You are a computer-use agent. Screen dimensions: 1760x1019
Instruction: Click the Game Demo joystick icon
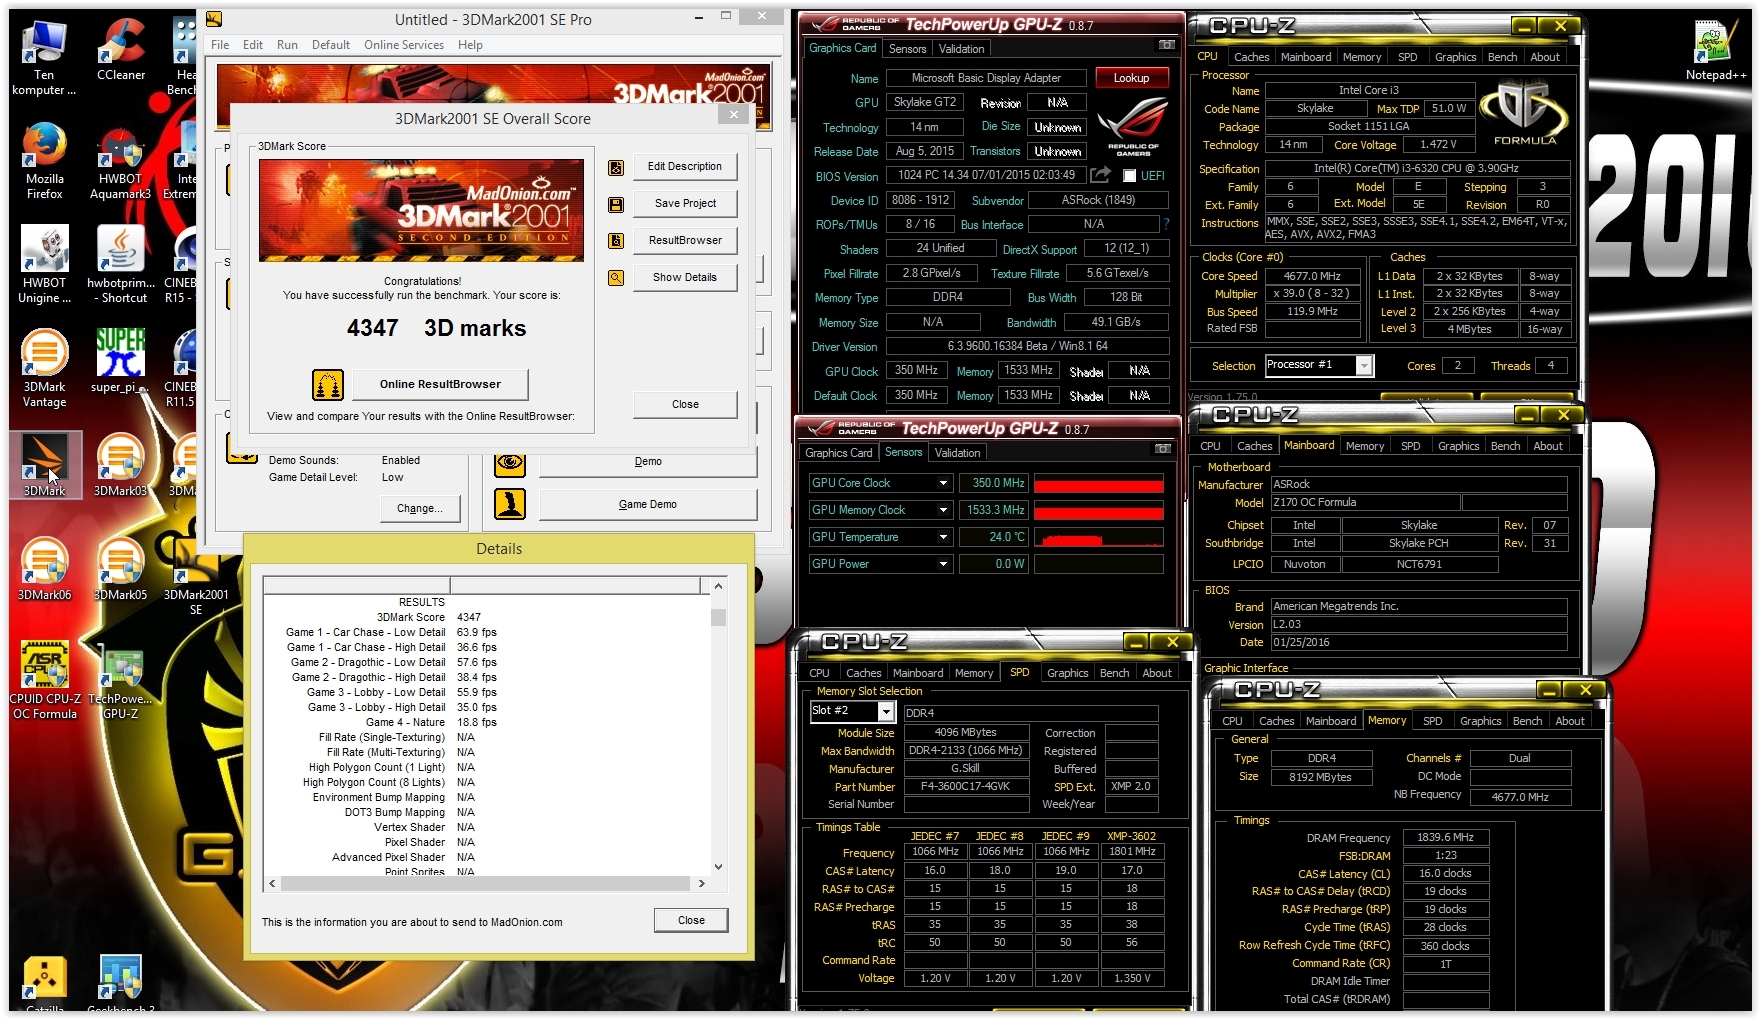click(510, 504)
